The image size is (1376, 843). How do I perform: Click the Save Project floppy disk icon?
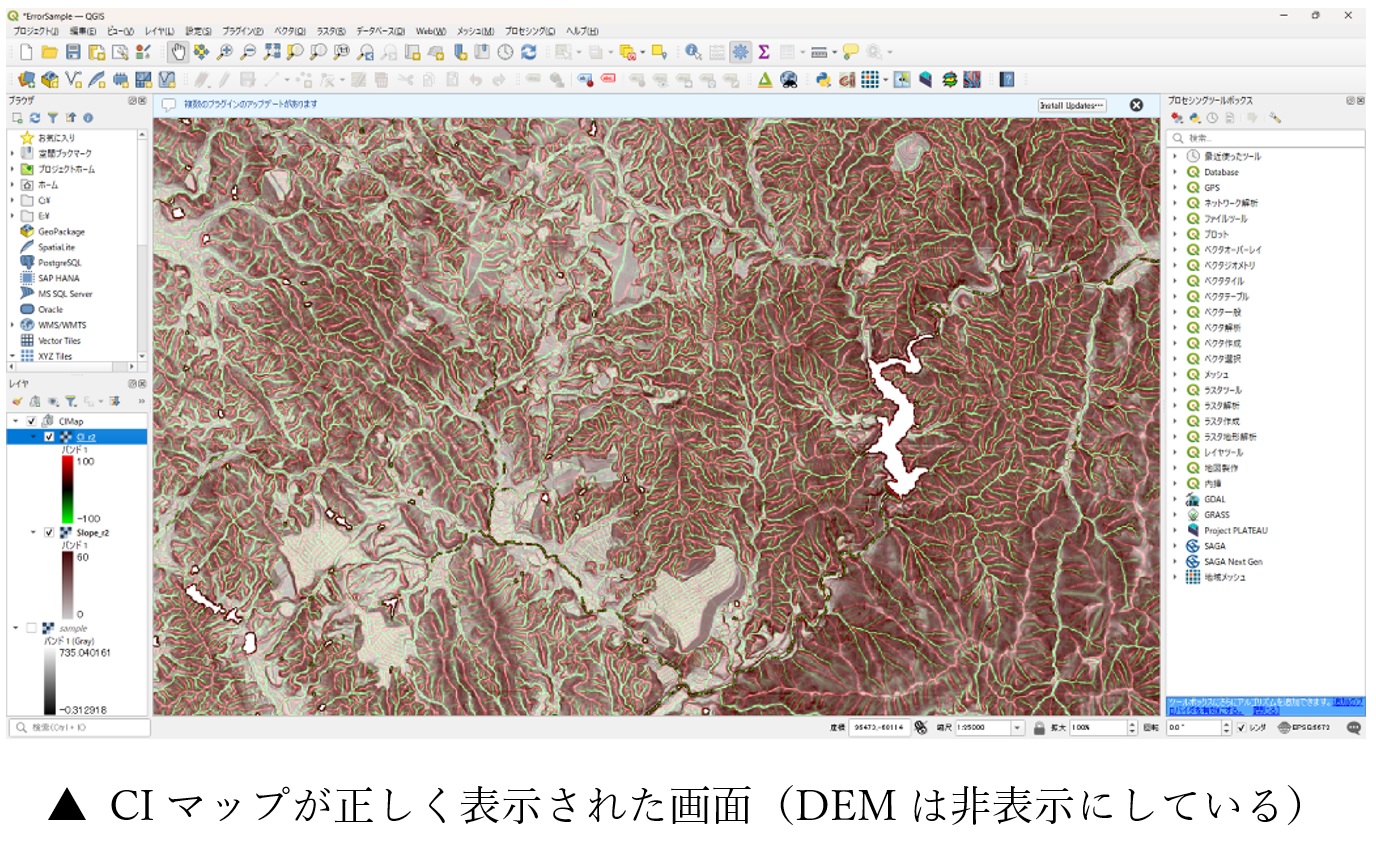[73, 52]
